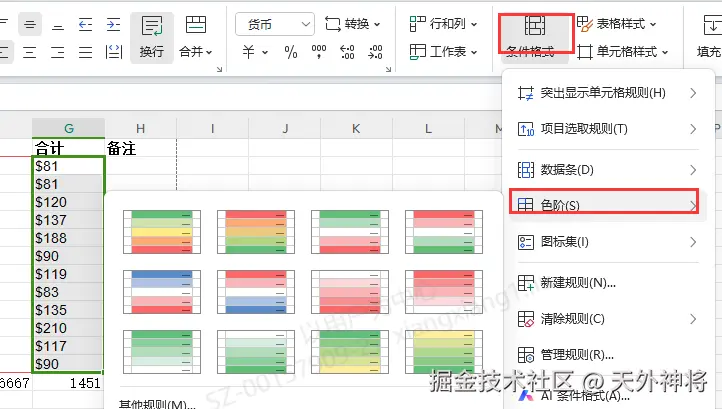Choose New Rule (新建规则) menu item
722x409 pixels.
608,282
